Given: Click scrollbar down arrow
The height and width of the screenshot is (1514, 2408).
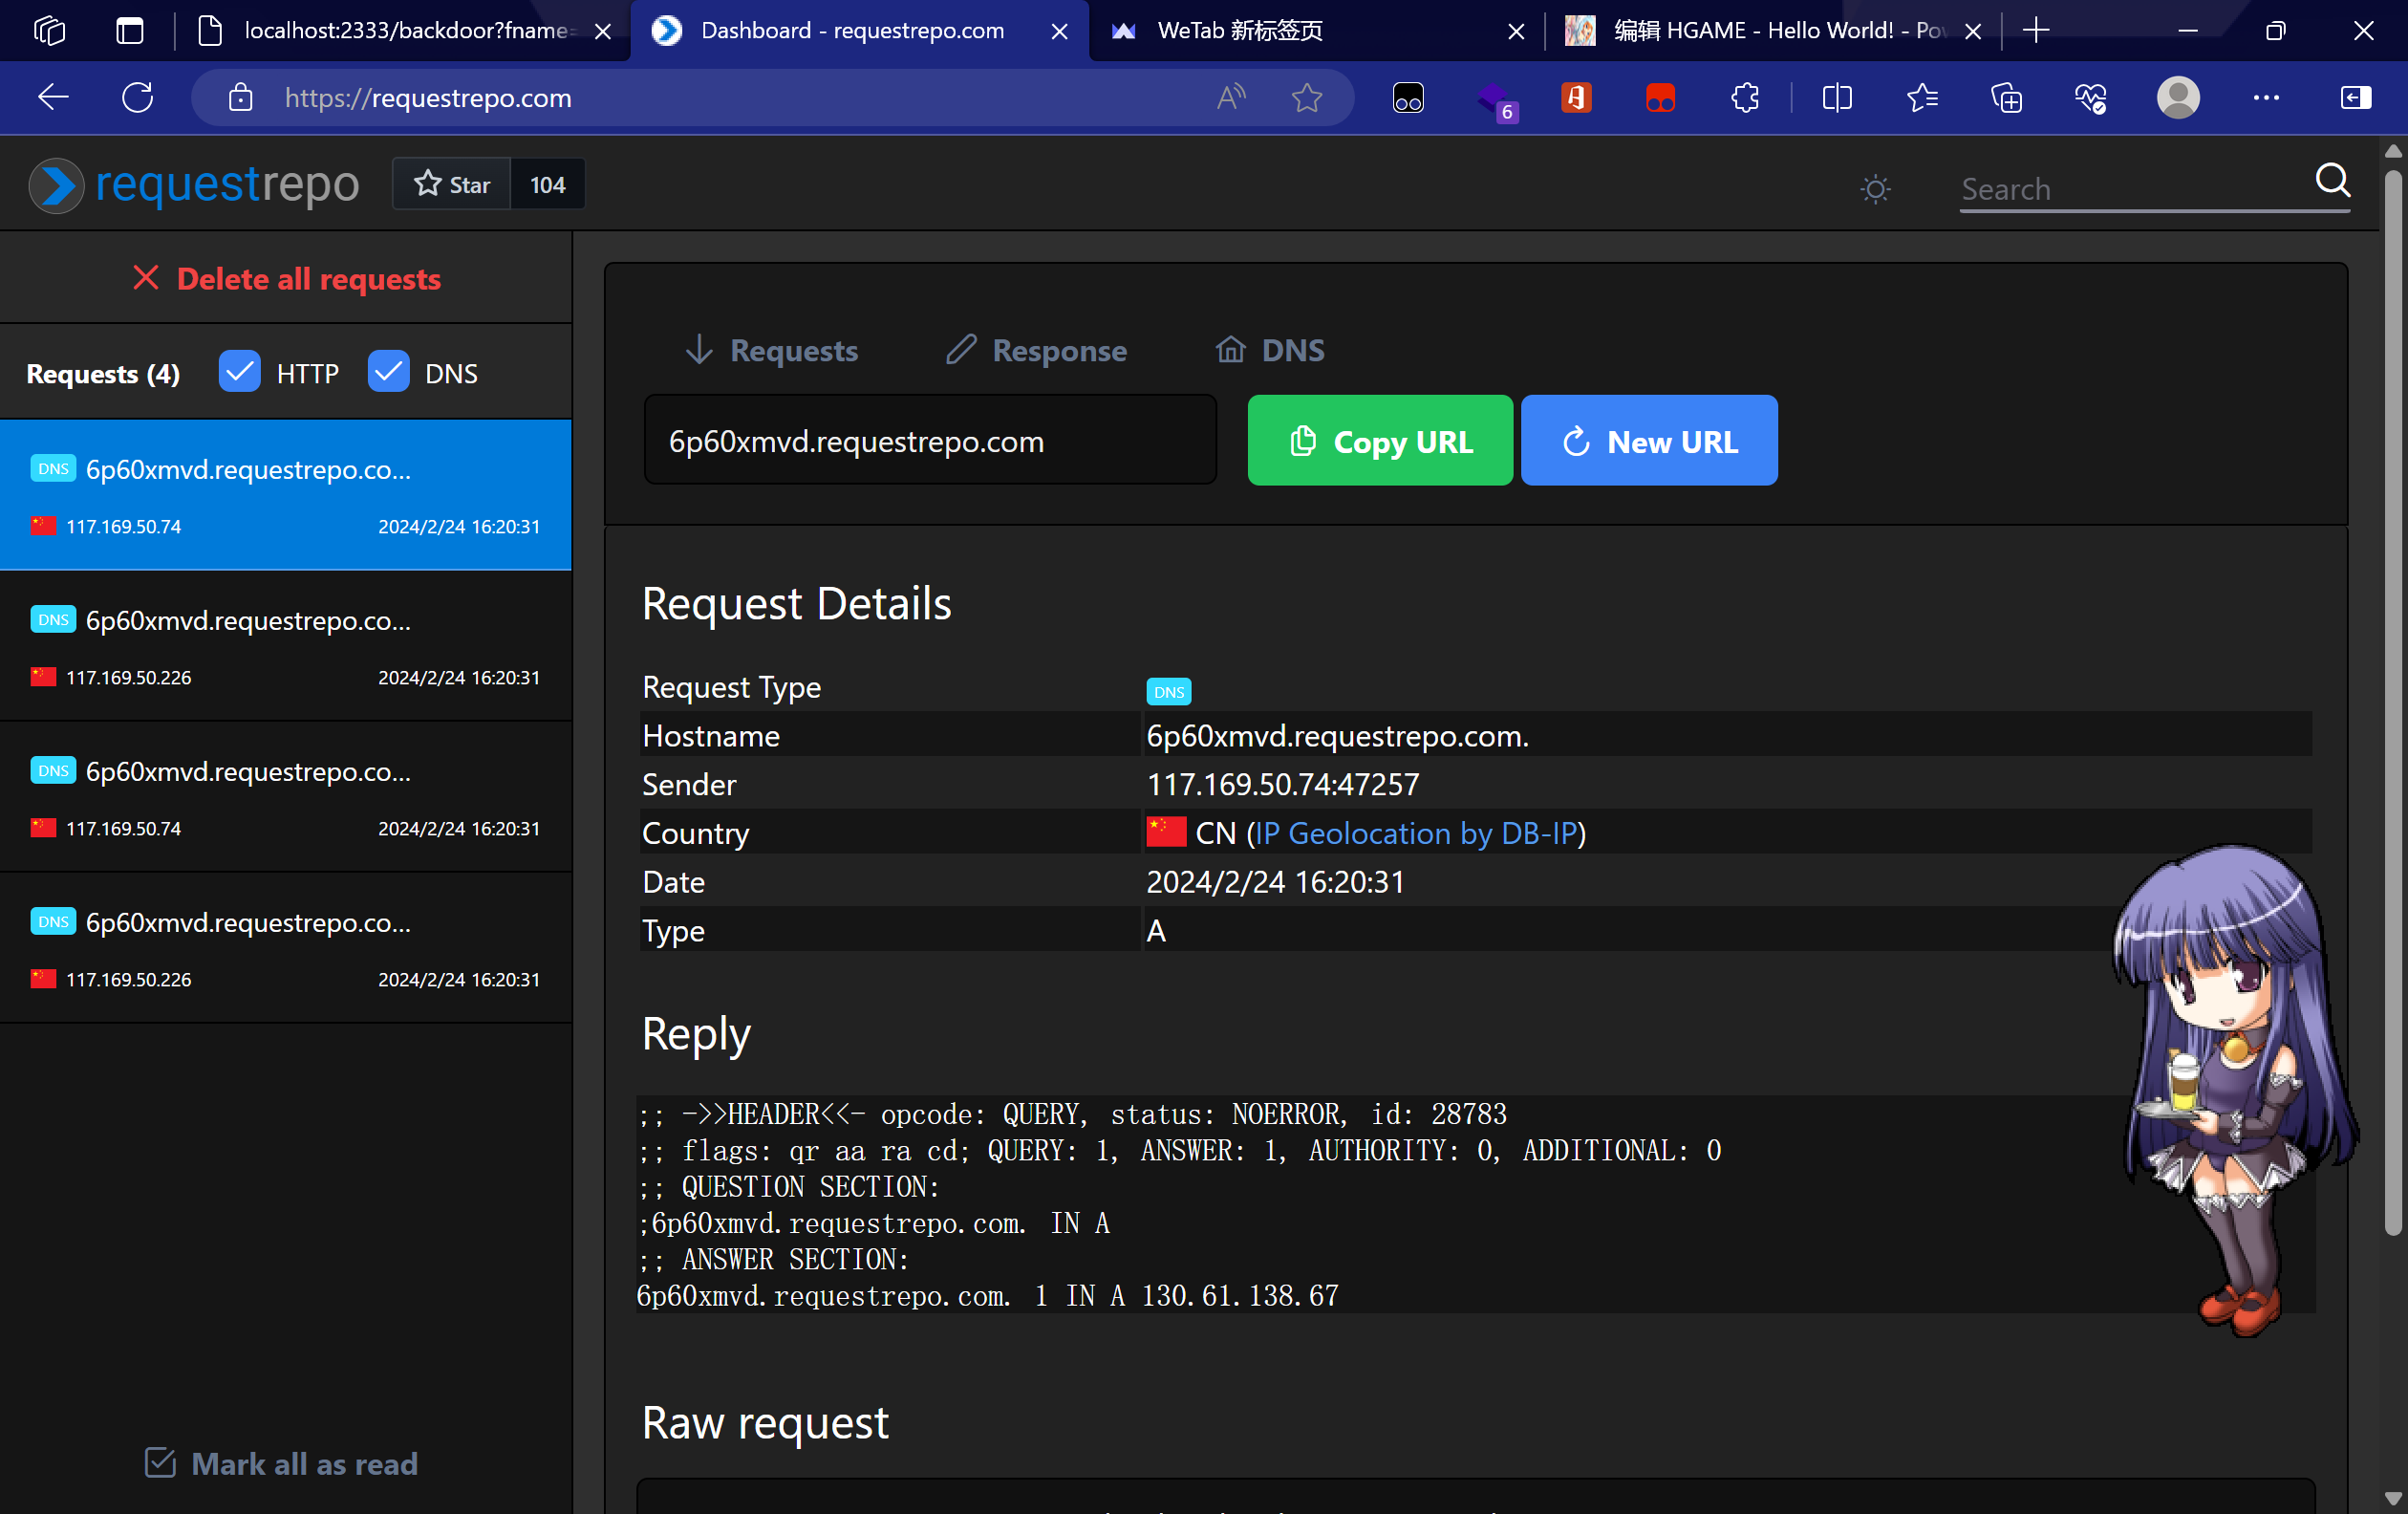Looking at the screenshot, I should (x=2393, y=1499).
